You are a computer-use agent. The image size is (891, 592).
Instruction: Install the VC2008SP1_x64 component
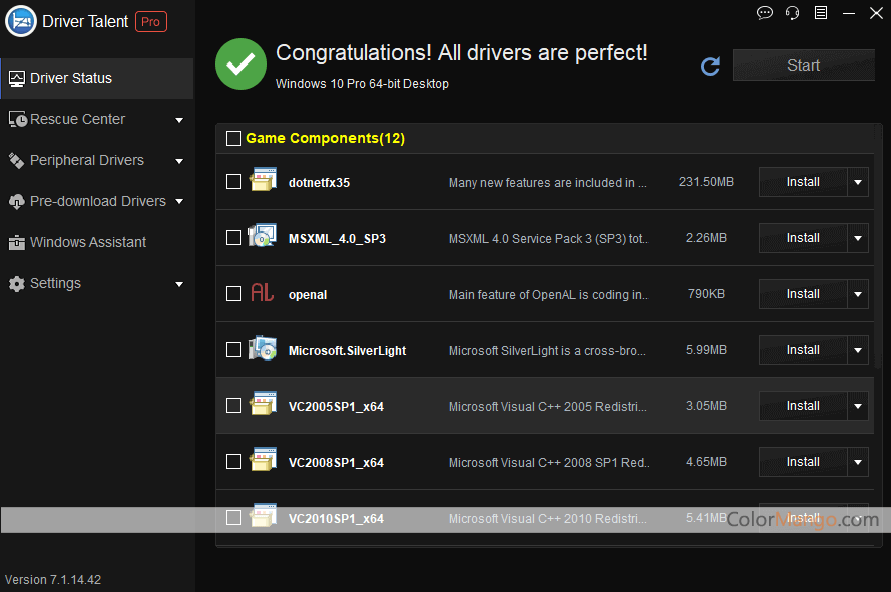803,462
